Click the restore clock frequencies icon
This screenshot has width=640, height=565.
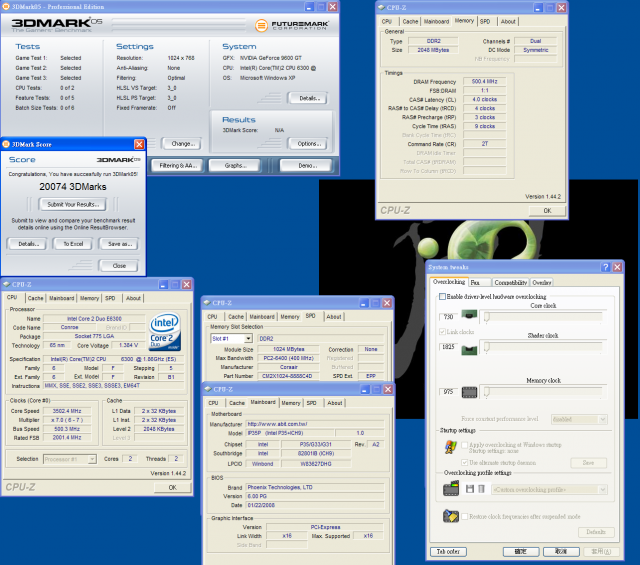pyautogui.click(x=451, y=516)
